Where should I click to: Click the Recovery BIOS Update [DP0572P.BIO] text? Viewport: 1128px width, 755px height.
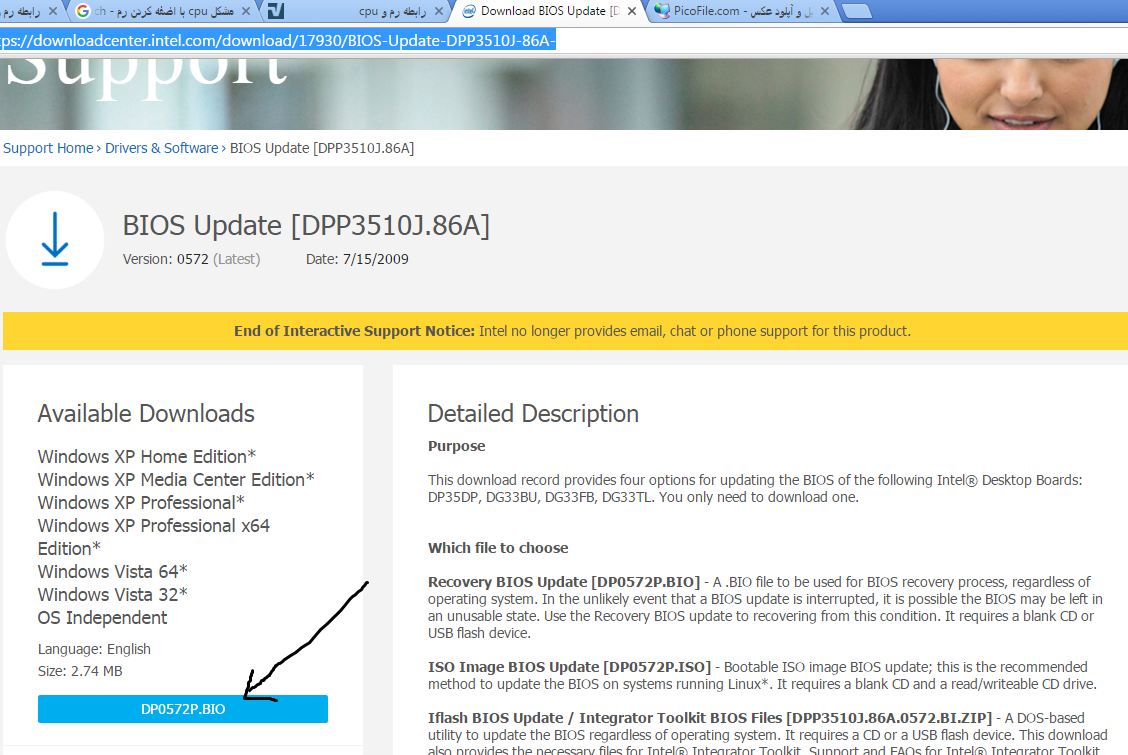coord(562,582)
